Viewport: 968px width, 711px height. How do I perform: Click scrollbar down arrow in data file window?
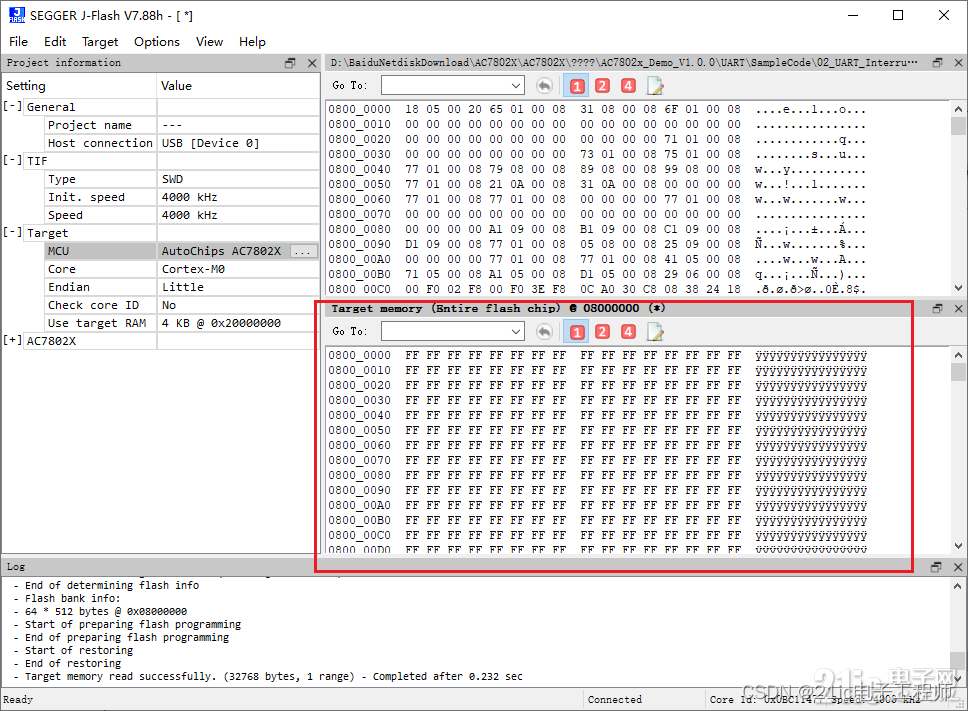[958, 288]
